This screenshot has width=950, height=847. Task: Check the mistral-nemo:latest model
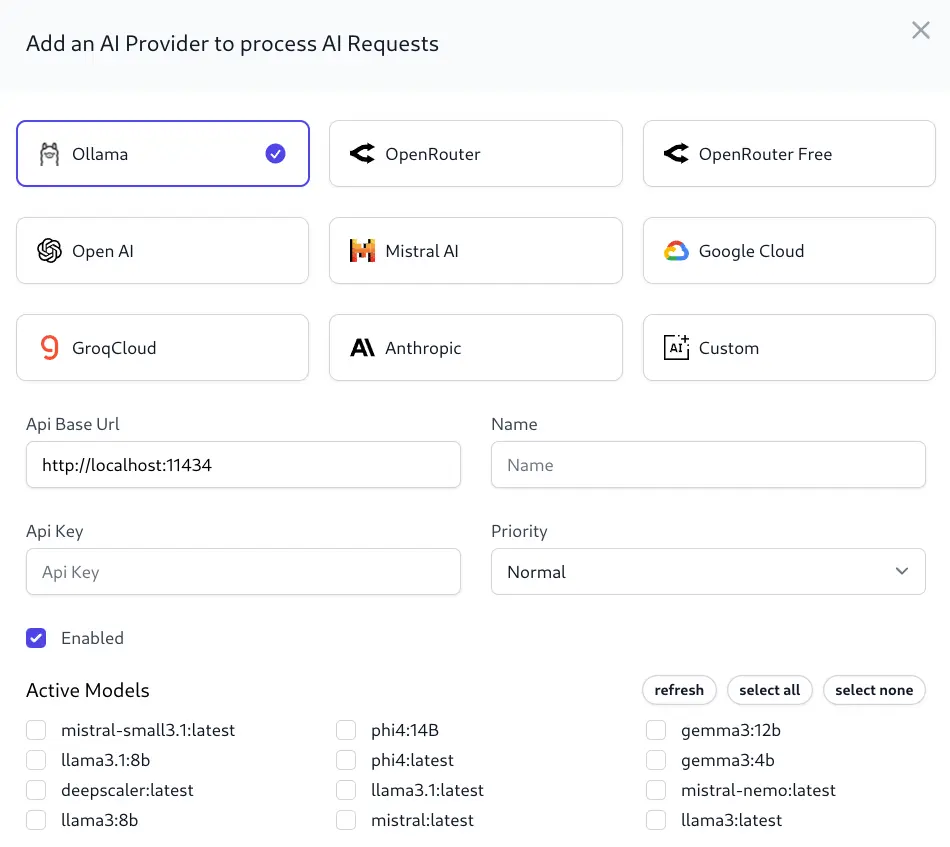coord(656,790)
